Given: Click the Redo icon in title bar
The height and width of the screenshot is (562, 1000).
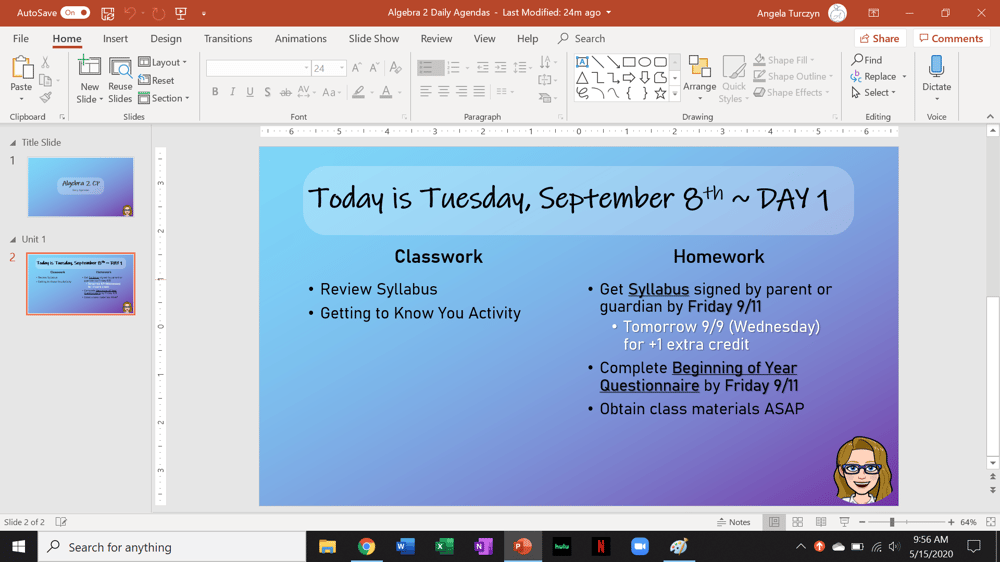Looking at the screenshot, I should point(158,13).
